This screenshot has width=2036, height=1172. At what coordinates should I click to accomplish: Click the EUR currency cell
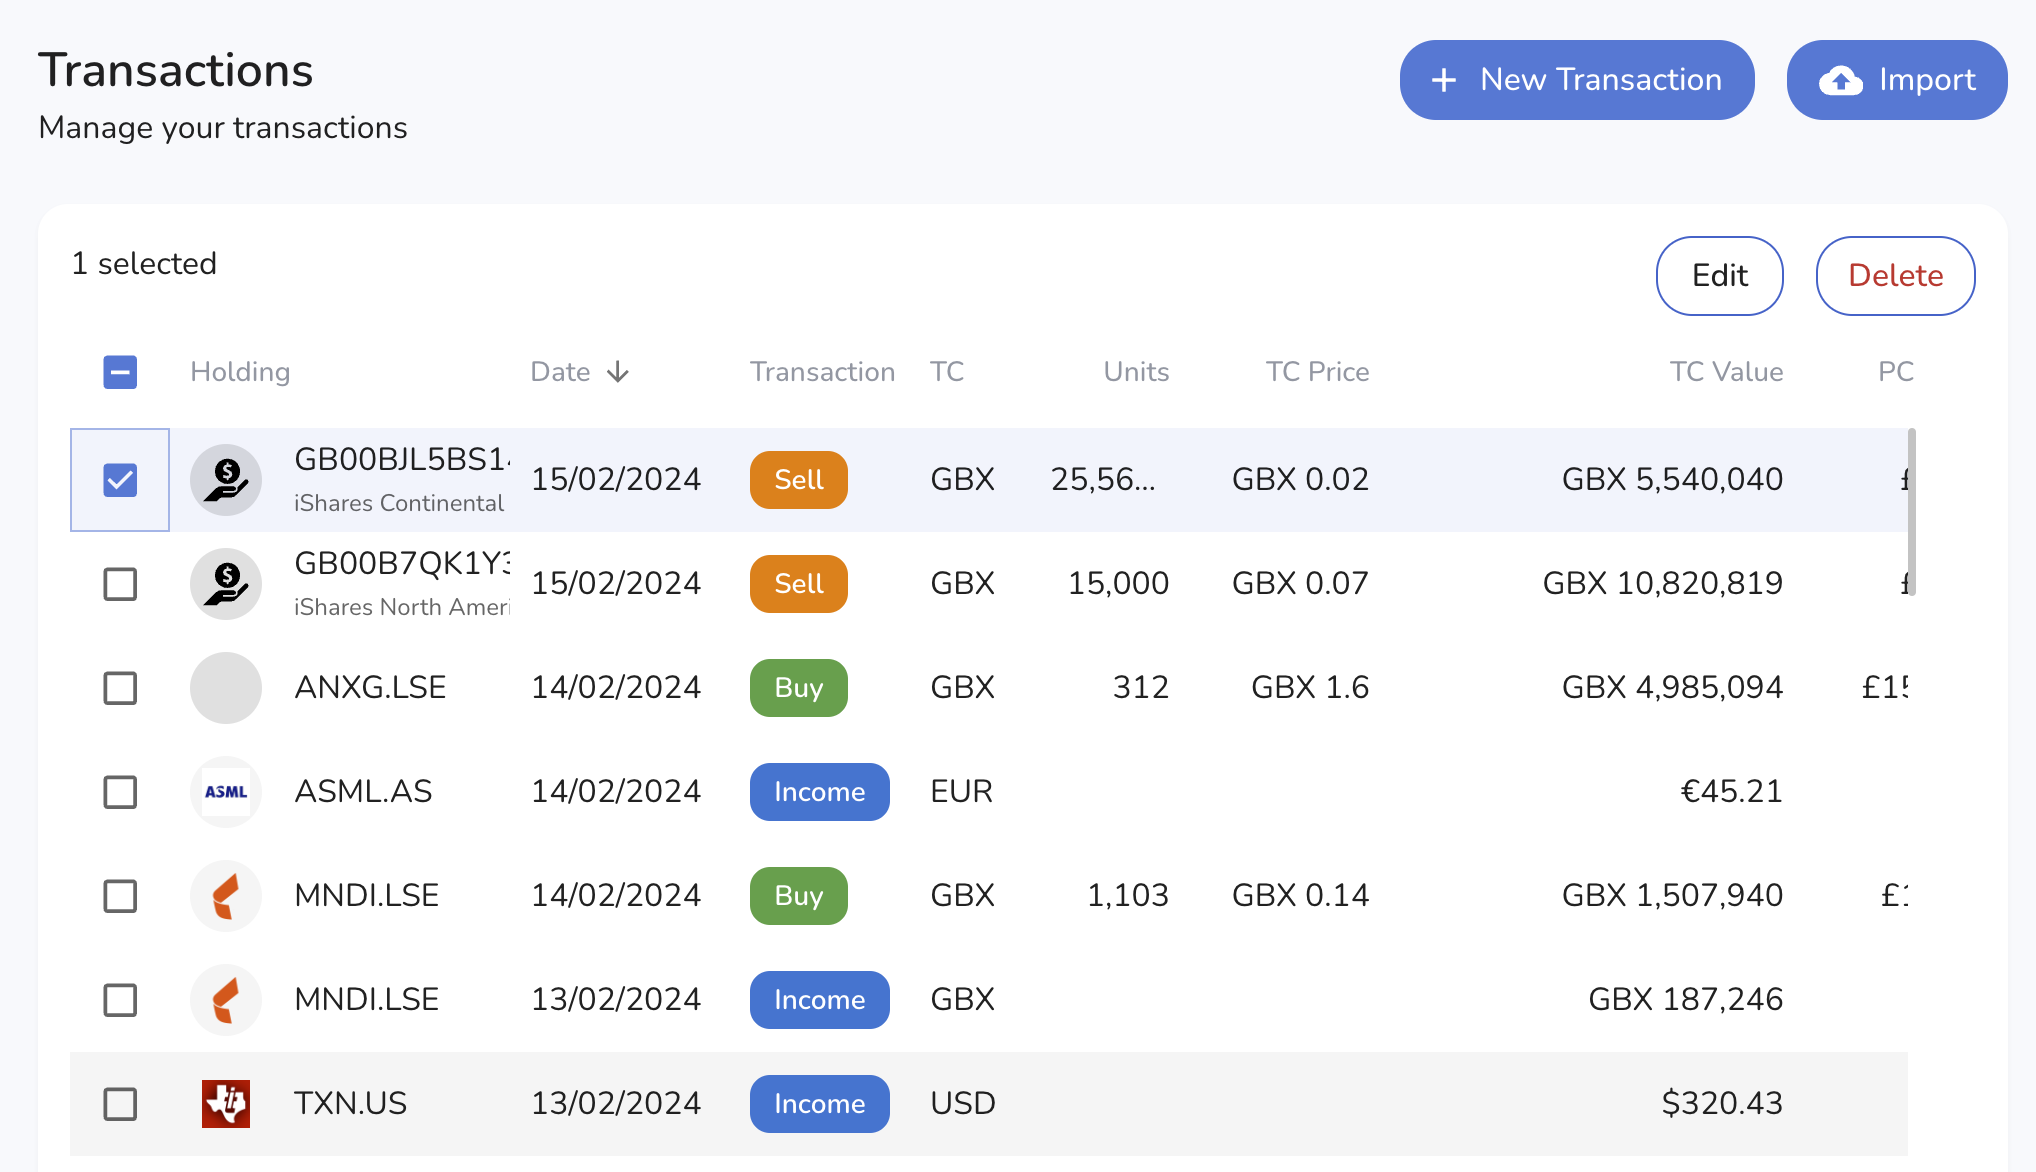click(961, 792)
